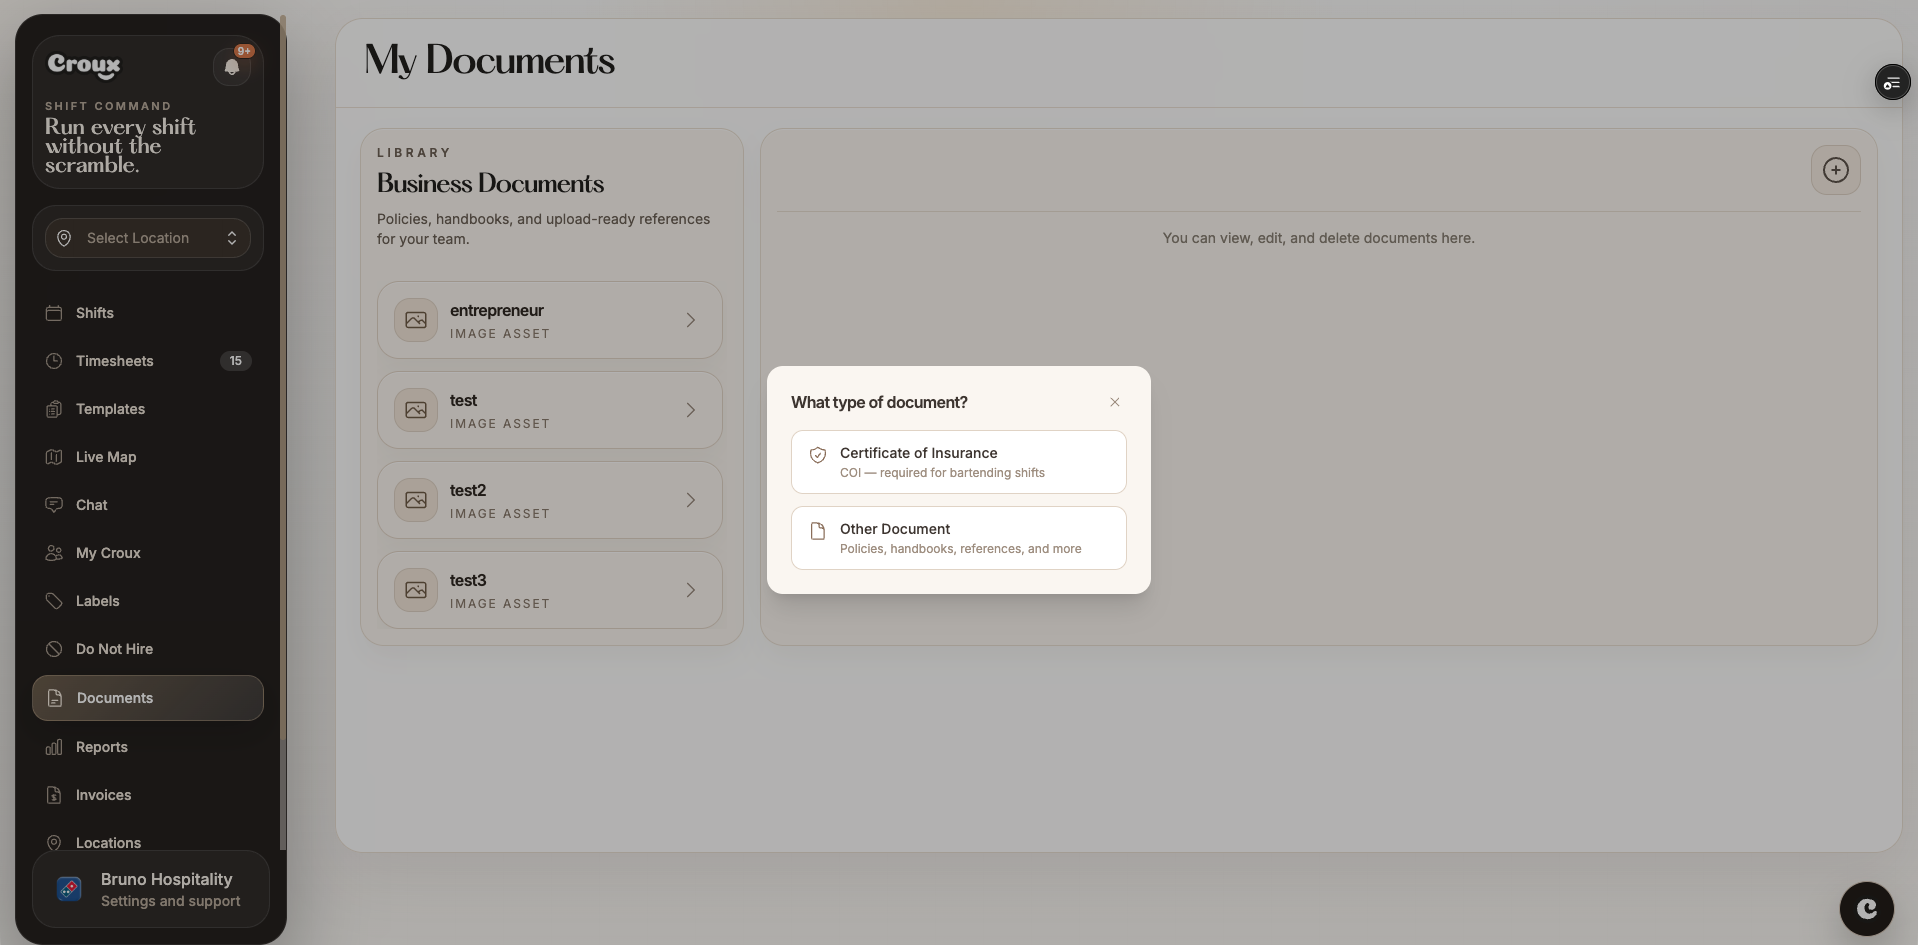The image size is (1918, 945).
Task: Click the My Croux people icon
Action: [x=54, y=553]
